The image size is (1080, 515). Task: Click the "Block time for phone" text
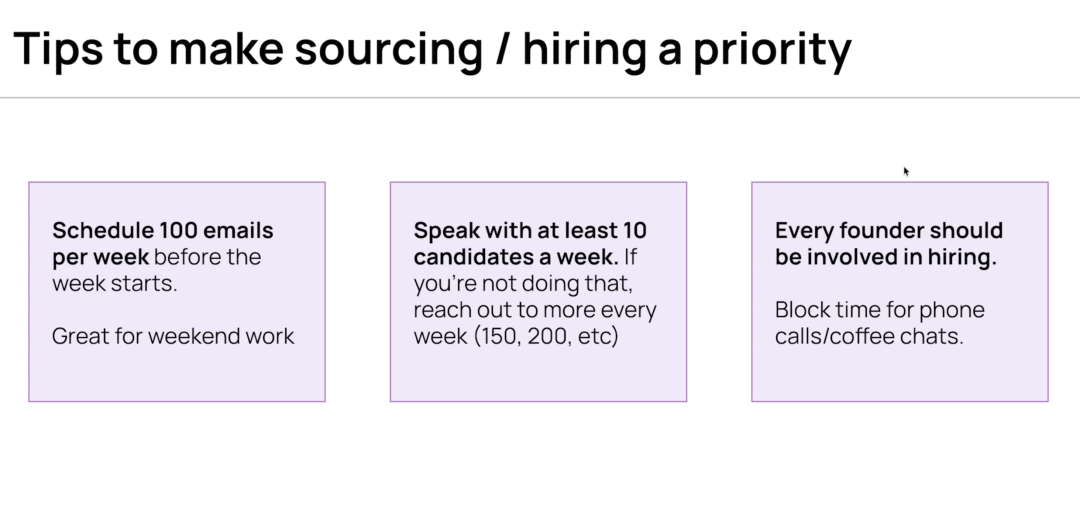point(879,310)
